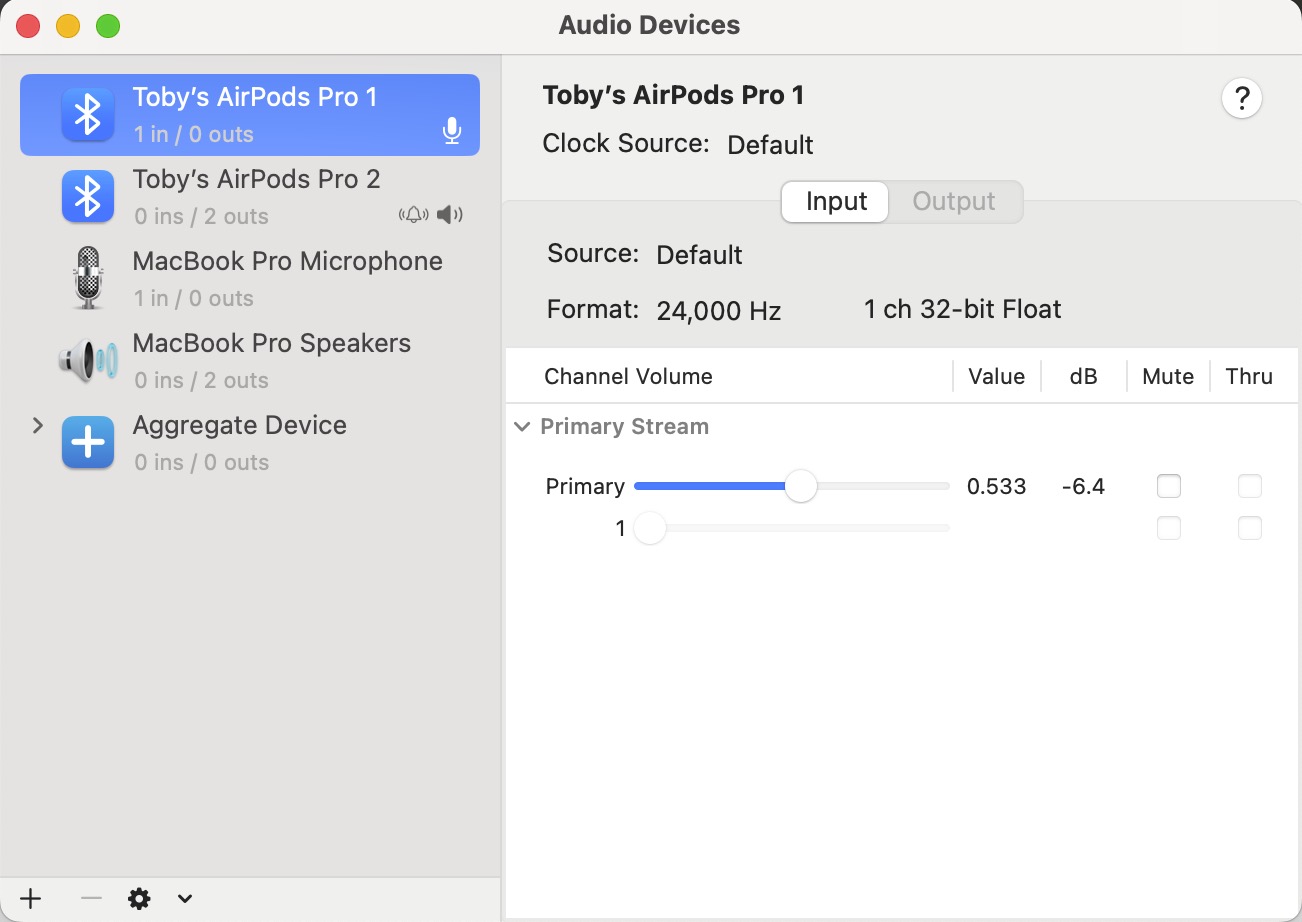The height and width of the screenshot is (922, 1302).
Task: Click the channel 1 volume slider knob
Action: pos(650,528)
